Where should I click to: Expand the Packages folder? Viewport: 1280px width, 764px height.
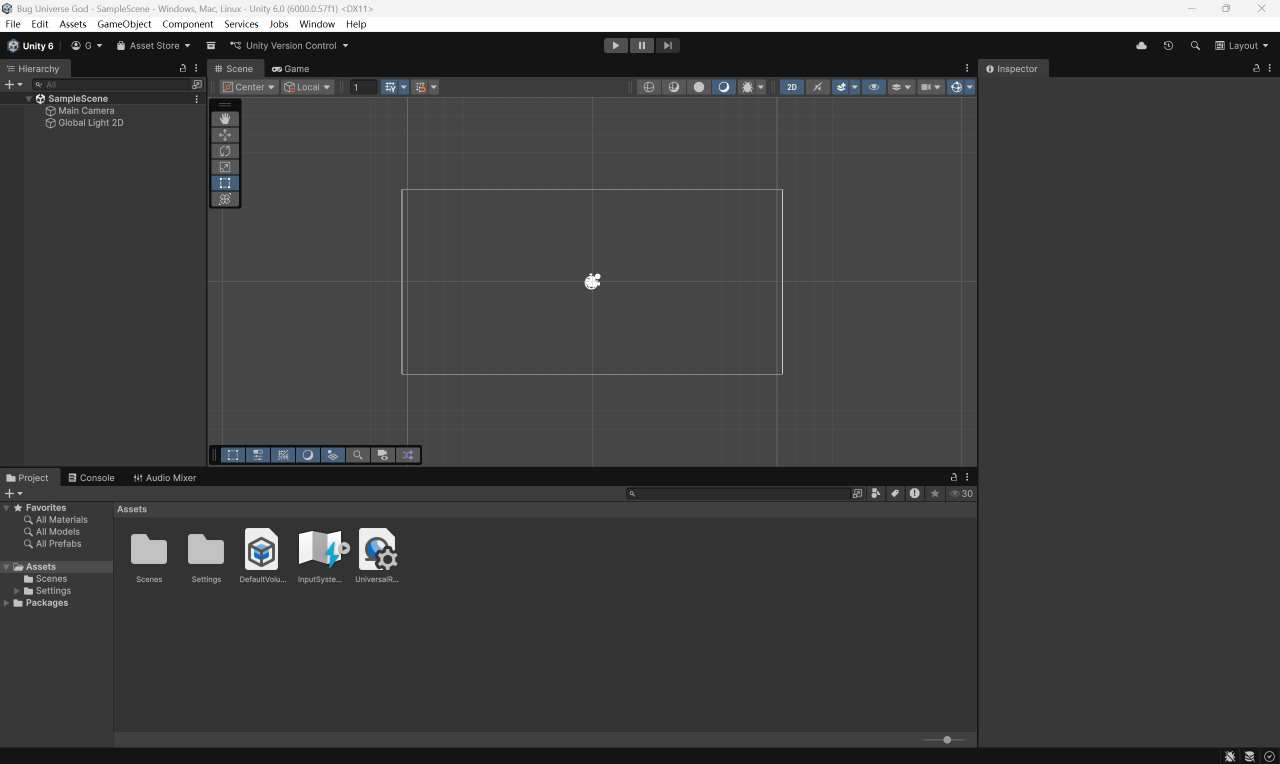click(7, 603)
